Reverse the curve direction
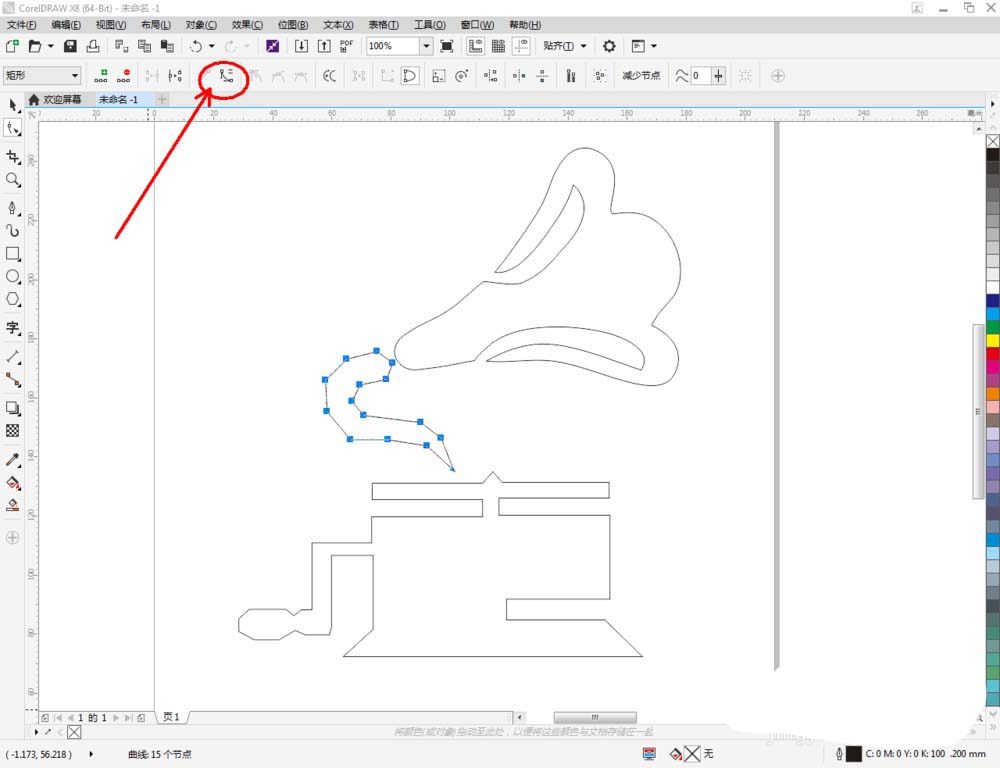This screenshot has width=1000, height=768. click(x=329, y=76)
